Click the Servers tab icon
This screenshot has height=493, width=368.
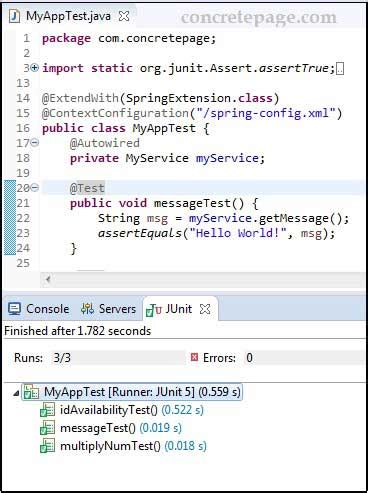[x=87, y=309]
